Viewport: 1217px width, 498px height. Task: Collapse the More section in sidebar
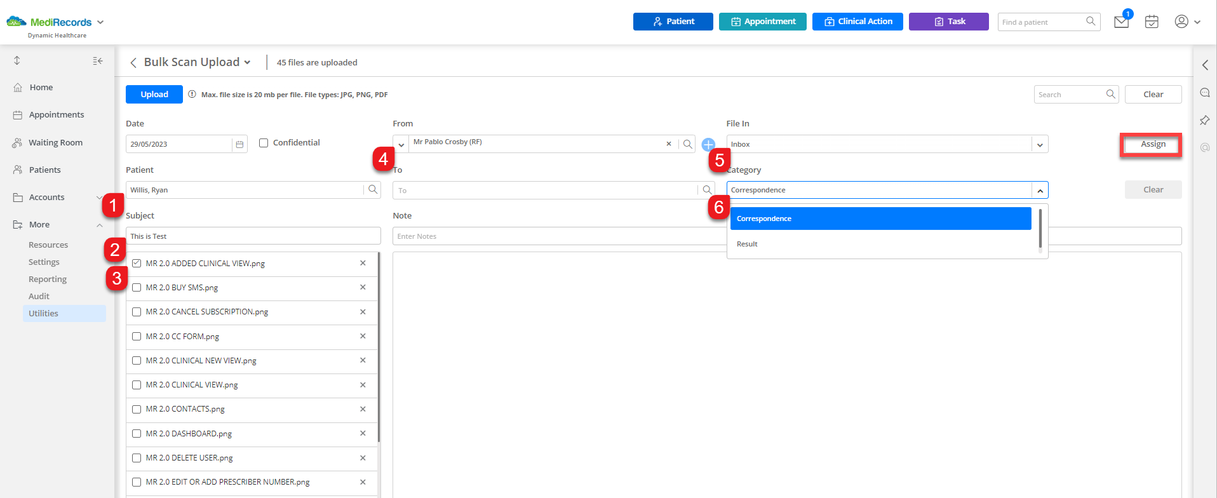pyautogui.click(x=99, y=225)
